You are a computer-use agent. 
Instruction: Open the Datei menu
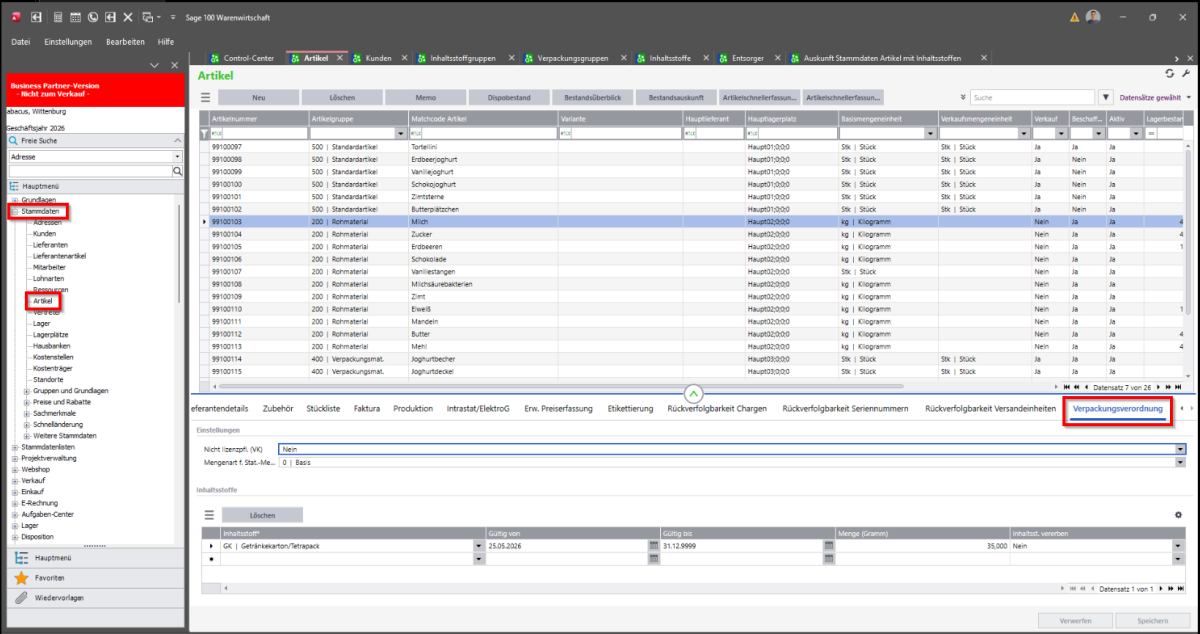coord(20,42)
